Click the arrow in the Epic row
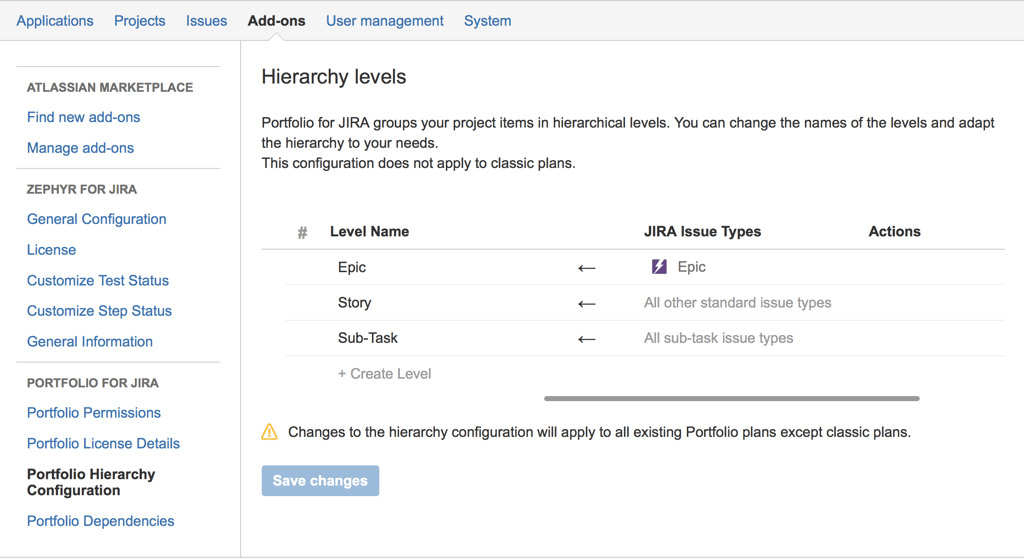Viewport: 1024px width, 559px height. point(586,268)
